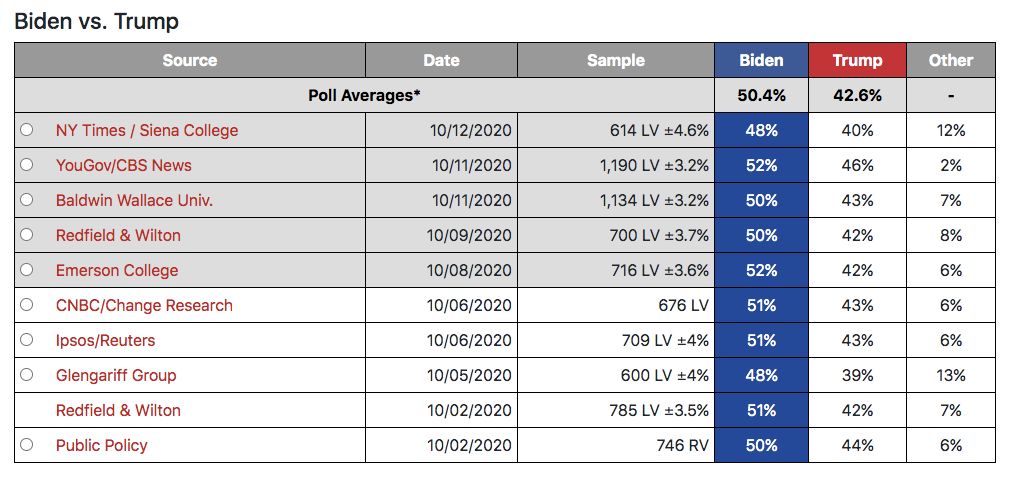Toggle the CNBC/Change Research radio button
1010x484 pixels.
[26, 305]
